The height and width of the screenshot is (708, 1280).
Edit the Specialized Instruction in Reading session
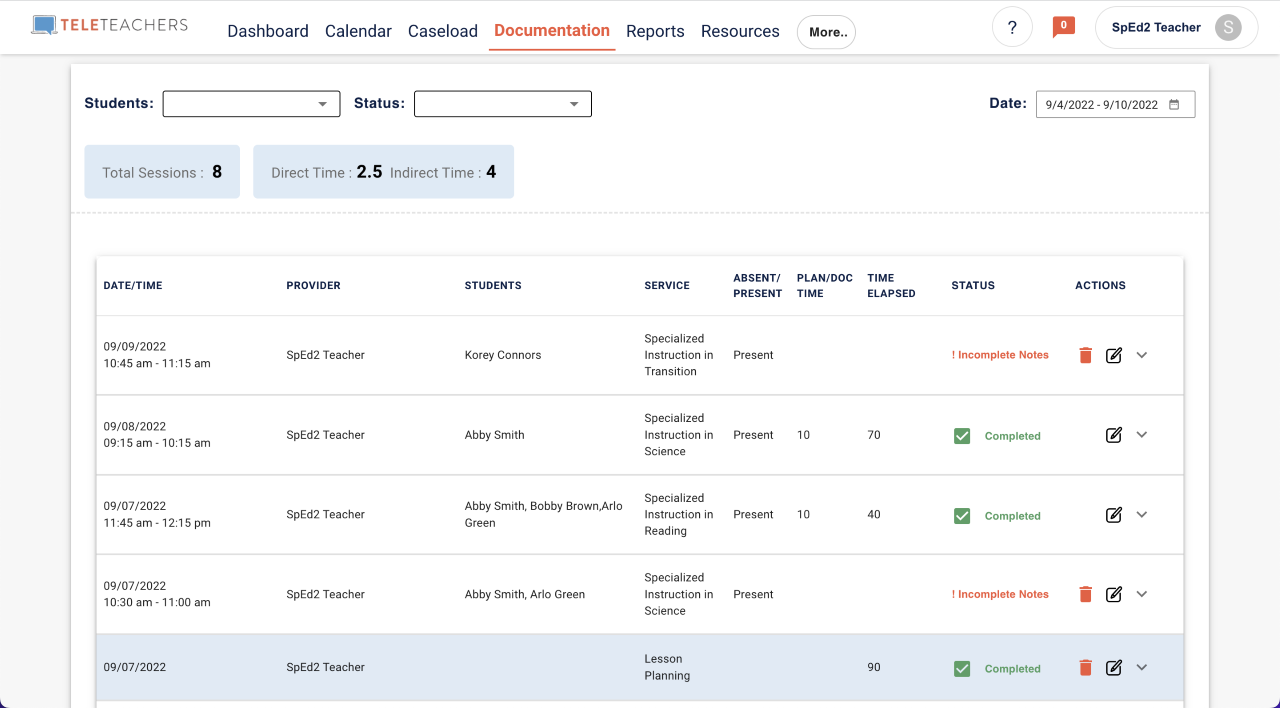tap(1114, 515)
